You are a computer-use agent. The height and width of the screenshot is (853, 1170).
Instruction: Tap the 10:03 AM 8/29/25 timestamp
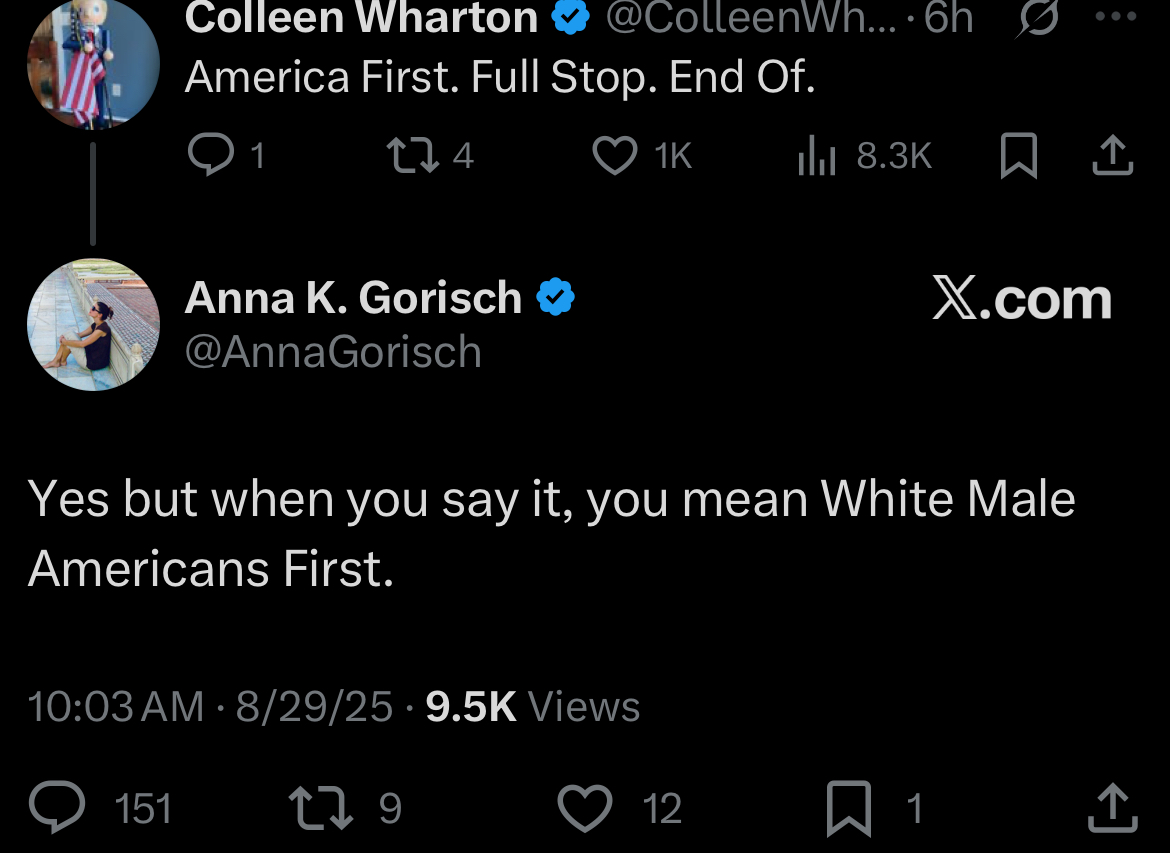(x=210, y=707)
